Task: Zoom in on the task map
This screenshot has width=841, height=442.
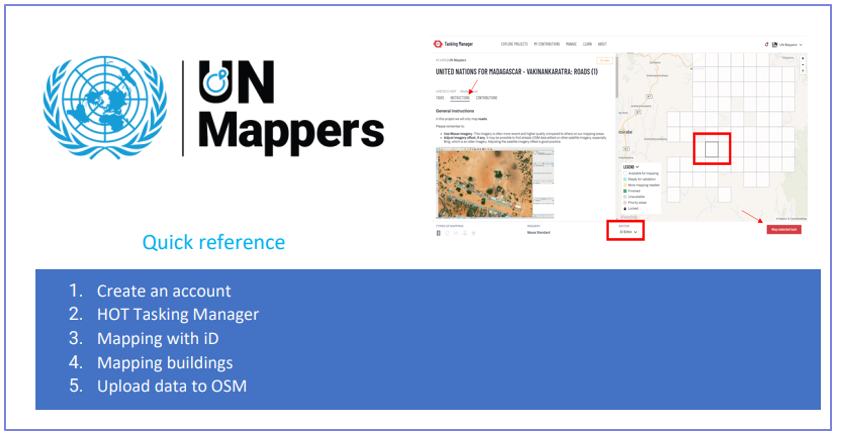Action: (x=804, y=59)
